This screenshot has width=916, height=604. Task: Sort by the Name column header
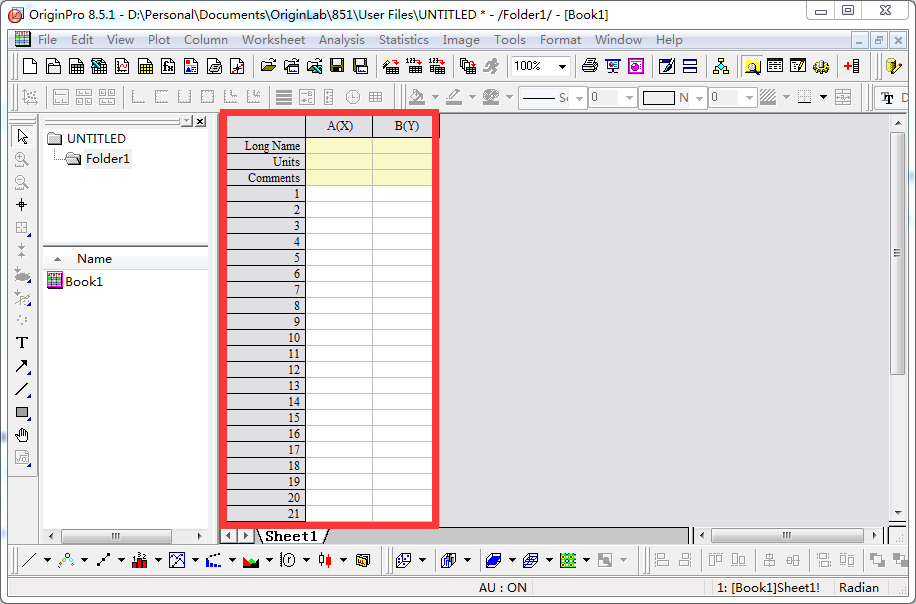click(x=94, y=259)
